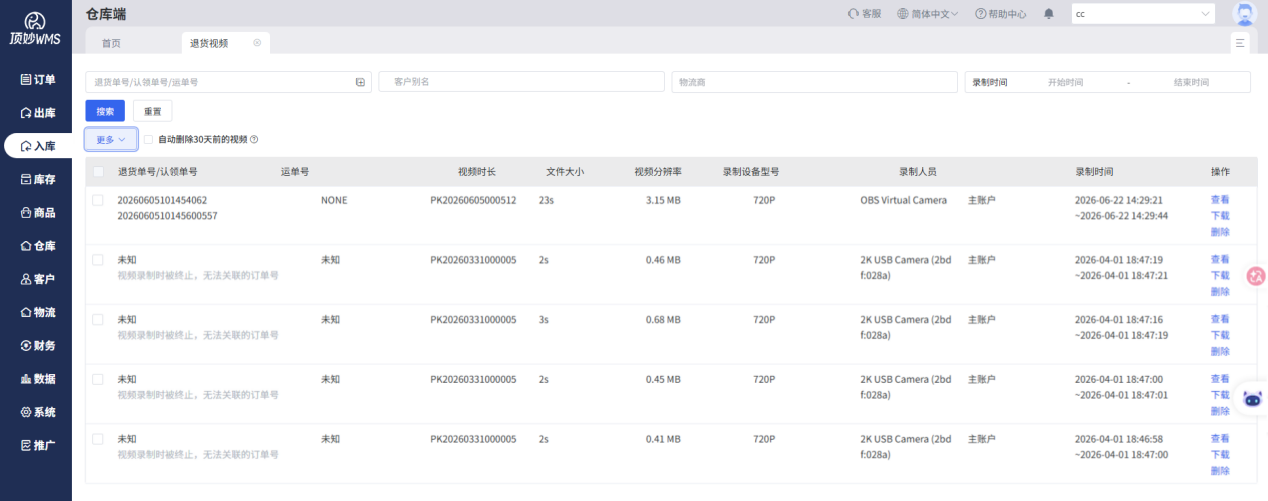Click 下载 for the OBS Virtual Camera row

pos(1220,215)
